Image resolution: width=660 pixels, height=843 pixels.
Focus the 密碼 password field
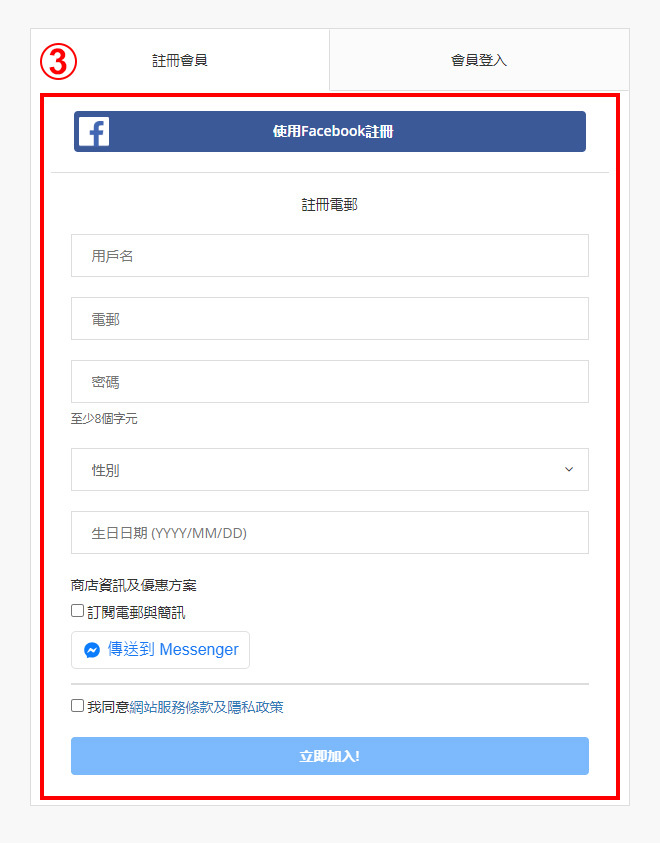[x=329, y=381]
